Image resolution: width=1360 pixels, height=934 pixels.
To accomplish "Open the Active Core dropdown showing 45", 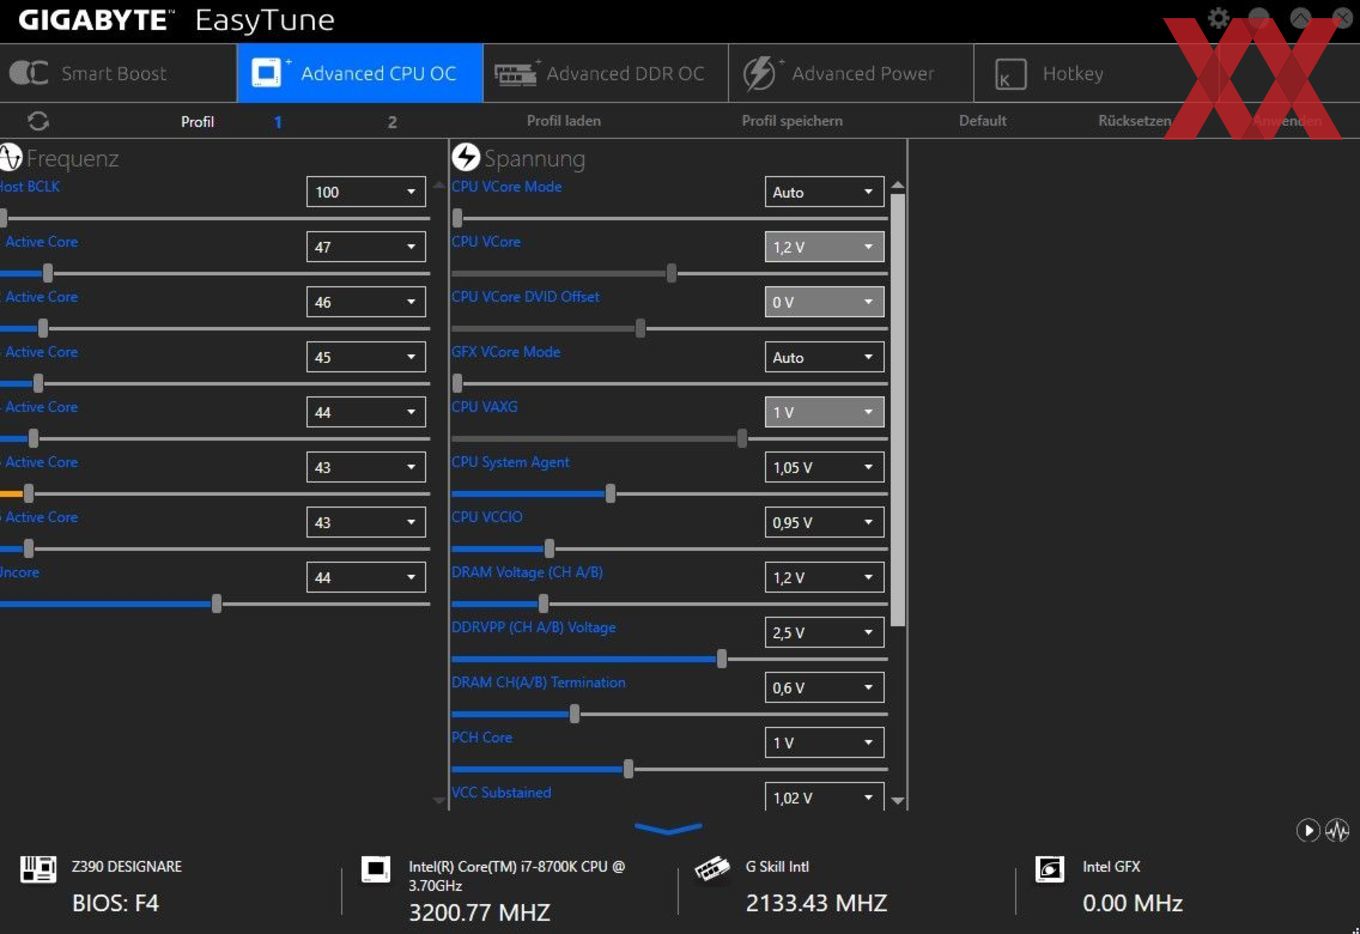I will point(366,357).
